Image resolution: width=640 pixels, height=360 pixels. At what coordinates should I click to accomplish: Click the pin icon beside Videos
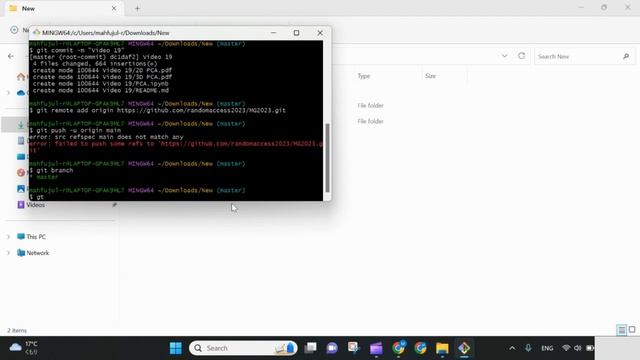click(115, 204)
